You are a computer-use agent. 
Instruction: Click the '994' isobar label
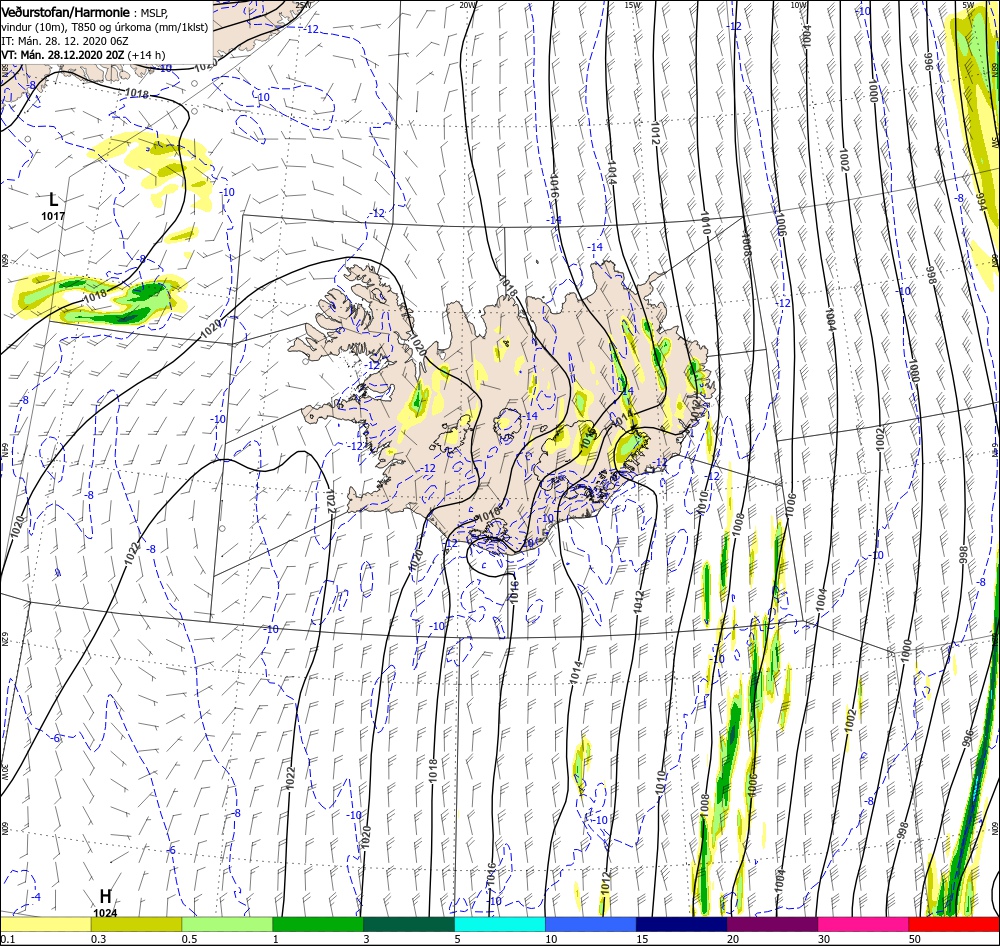(x=980, y=202)
